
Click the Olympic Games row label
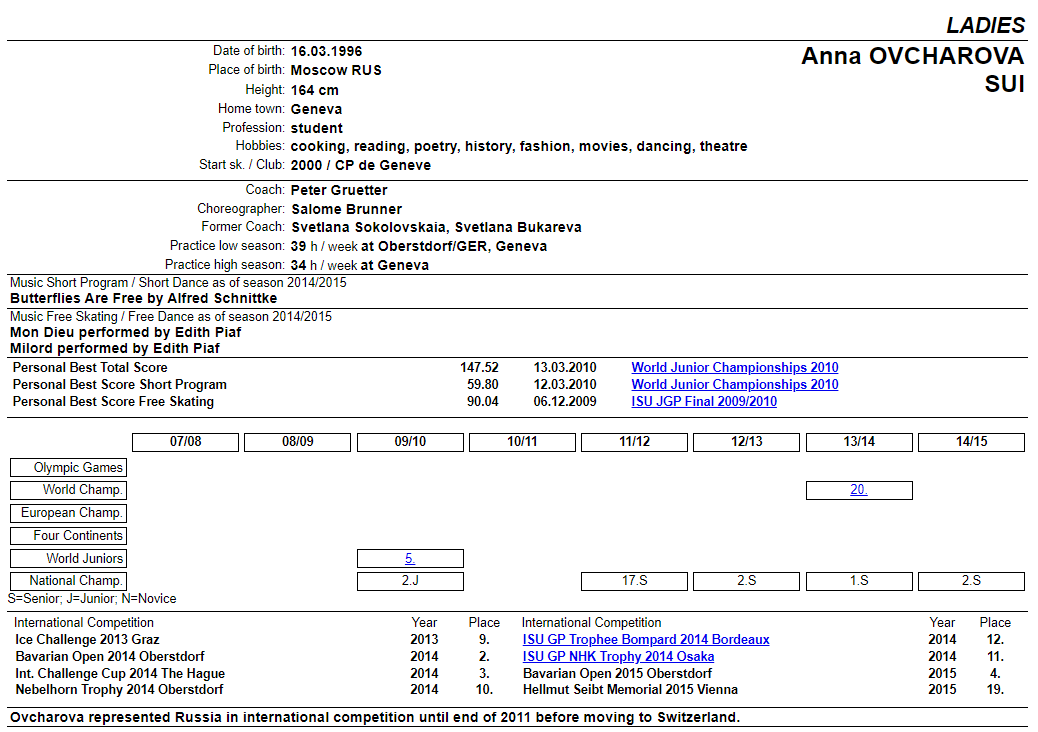pos(68,468)
